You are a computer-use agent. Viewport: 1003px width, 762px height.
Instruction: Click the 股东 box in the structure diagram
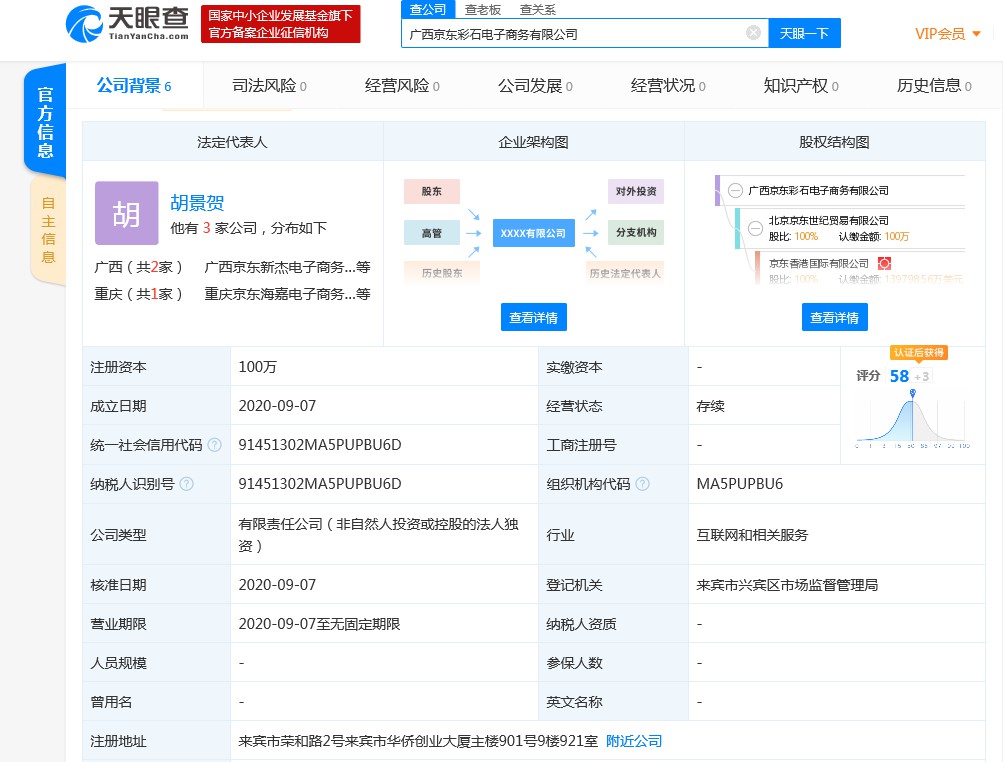click(x=432, y=191)
